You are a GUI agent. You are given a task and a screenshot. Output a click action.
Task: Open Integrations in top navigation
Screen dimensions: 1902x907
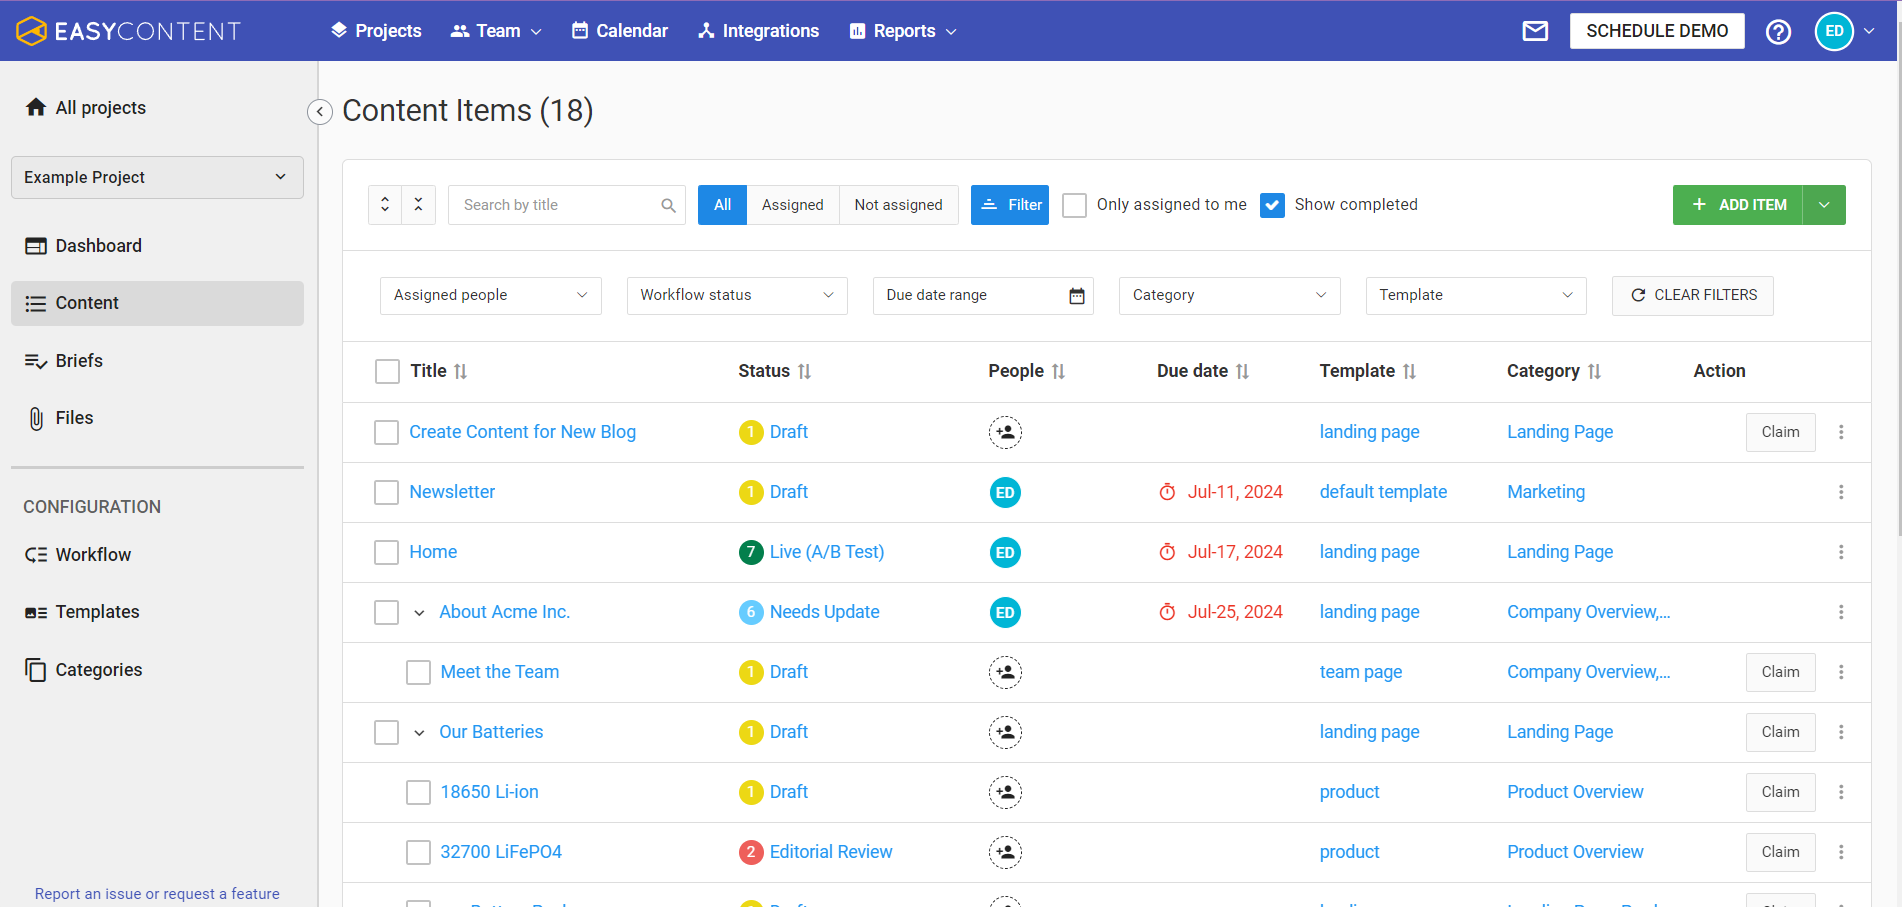click(758, 31)
